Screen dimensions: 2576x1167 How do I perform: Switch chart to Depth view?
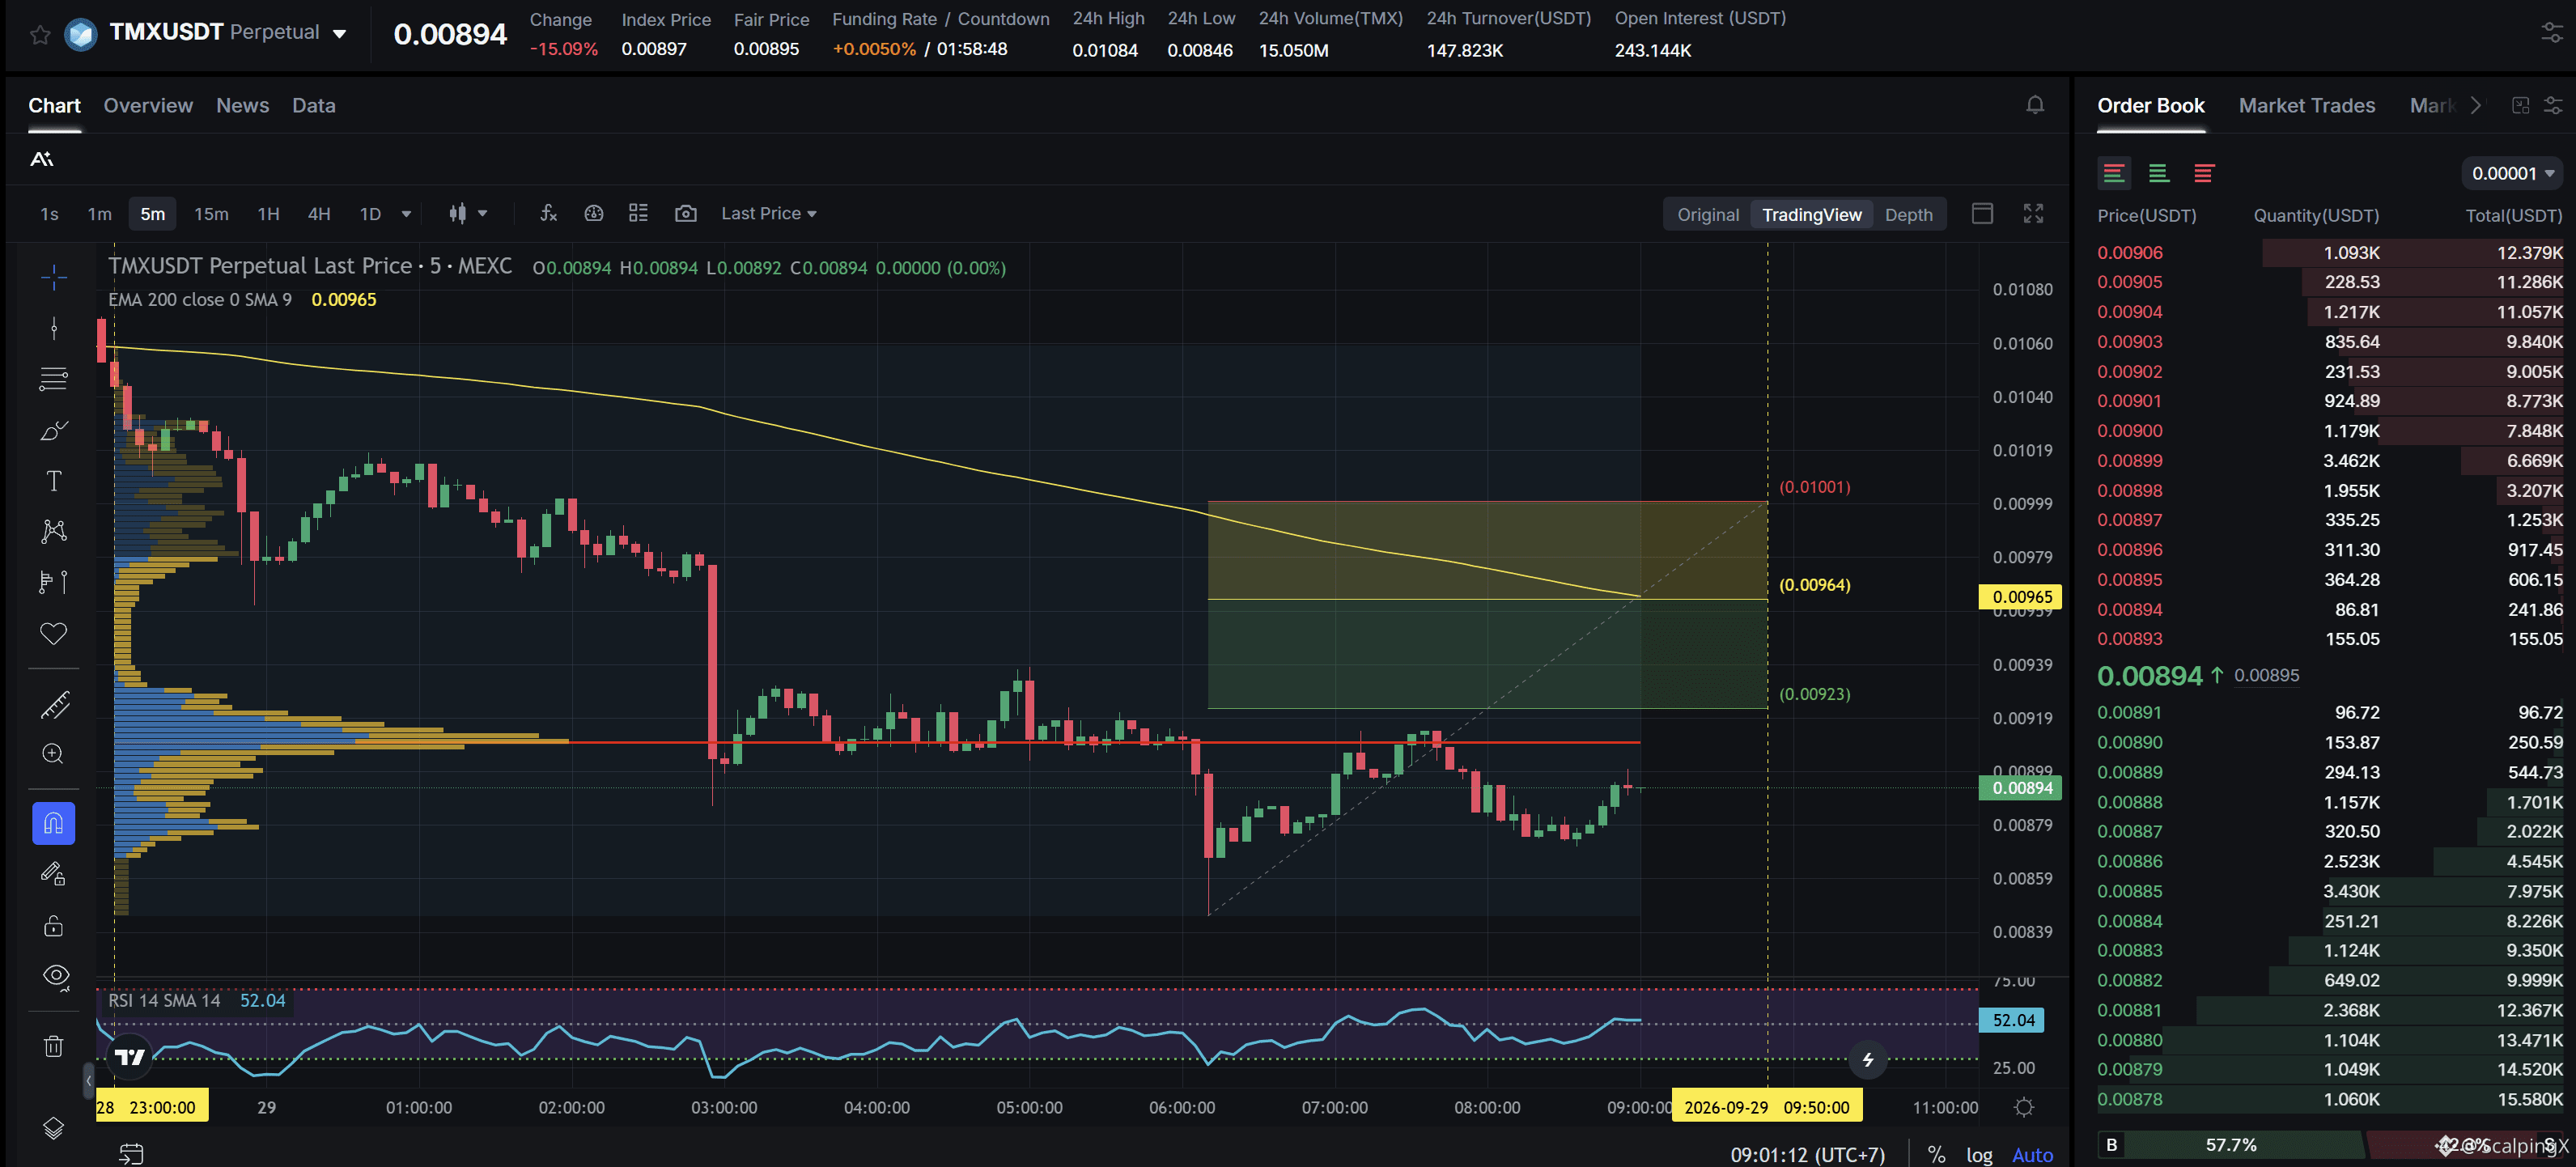tap(1908, 214)
